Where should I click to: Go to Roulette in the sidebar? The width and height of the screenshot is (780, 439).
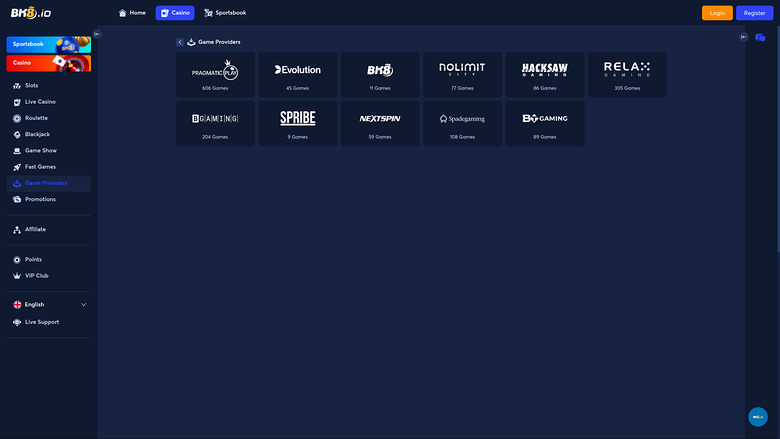pos(36,118)
